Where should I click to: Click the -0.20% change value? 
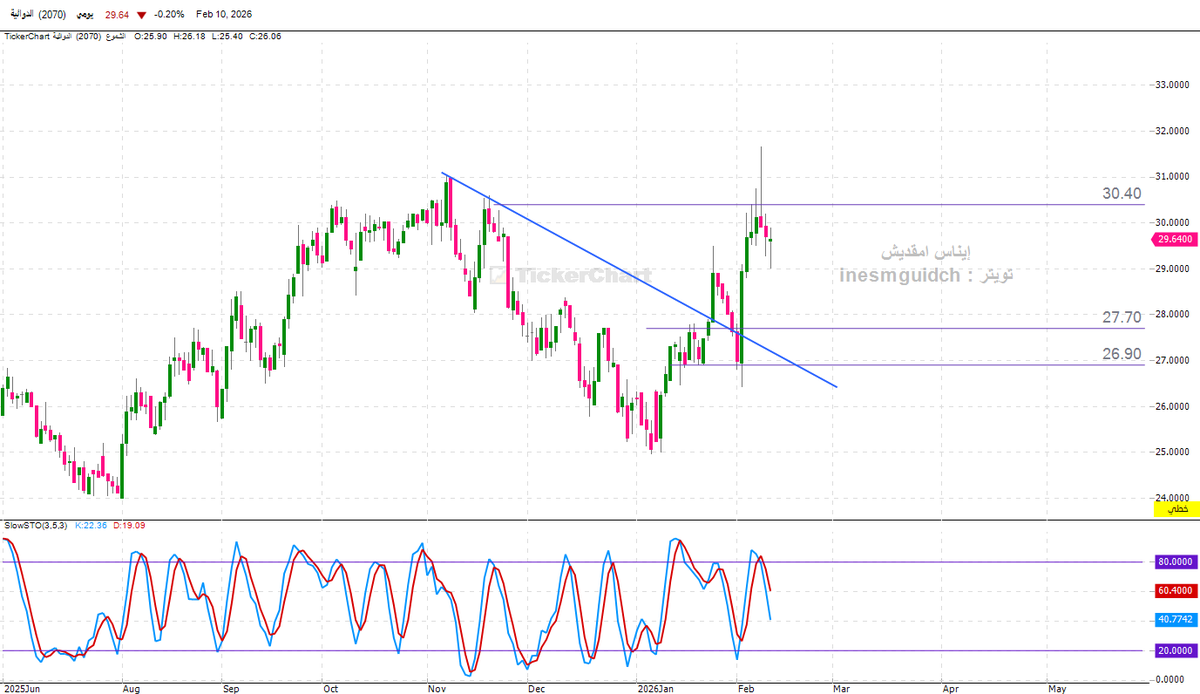tap(170, 15)
